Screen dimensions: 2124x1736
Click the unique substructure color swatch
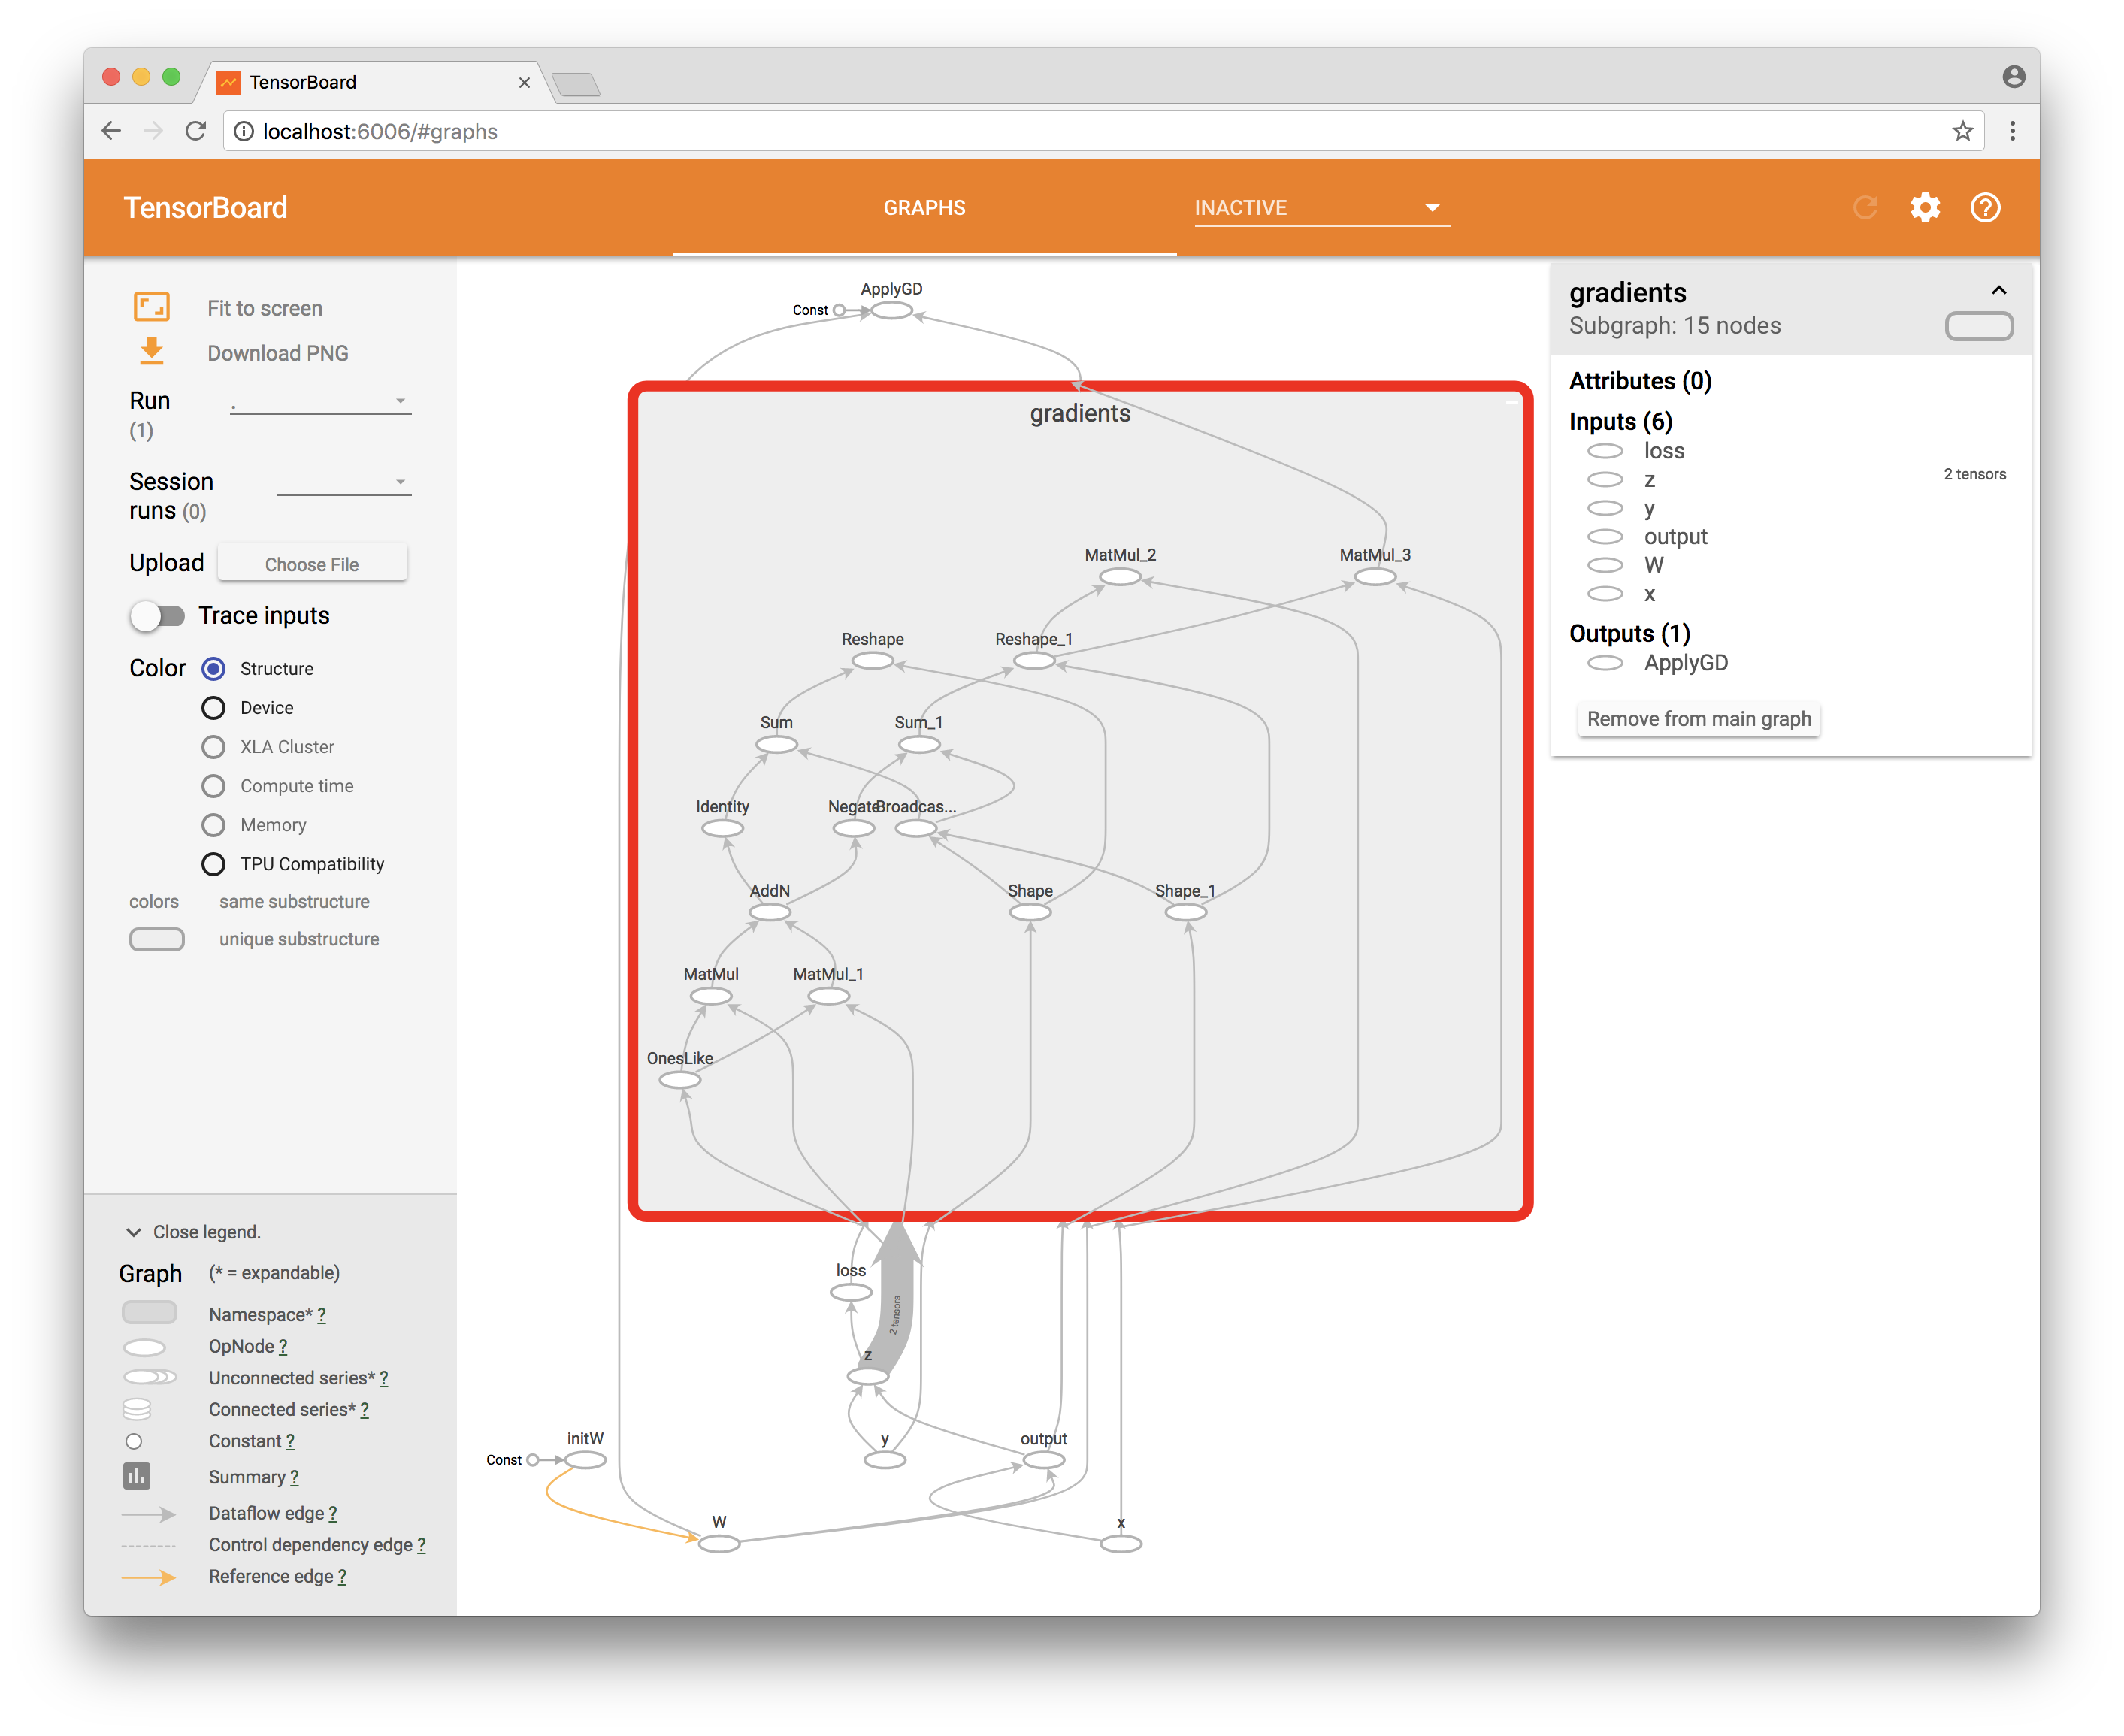157,940
